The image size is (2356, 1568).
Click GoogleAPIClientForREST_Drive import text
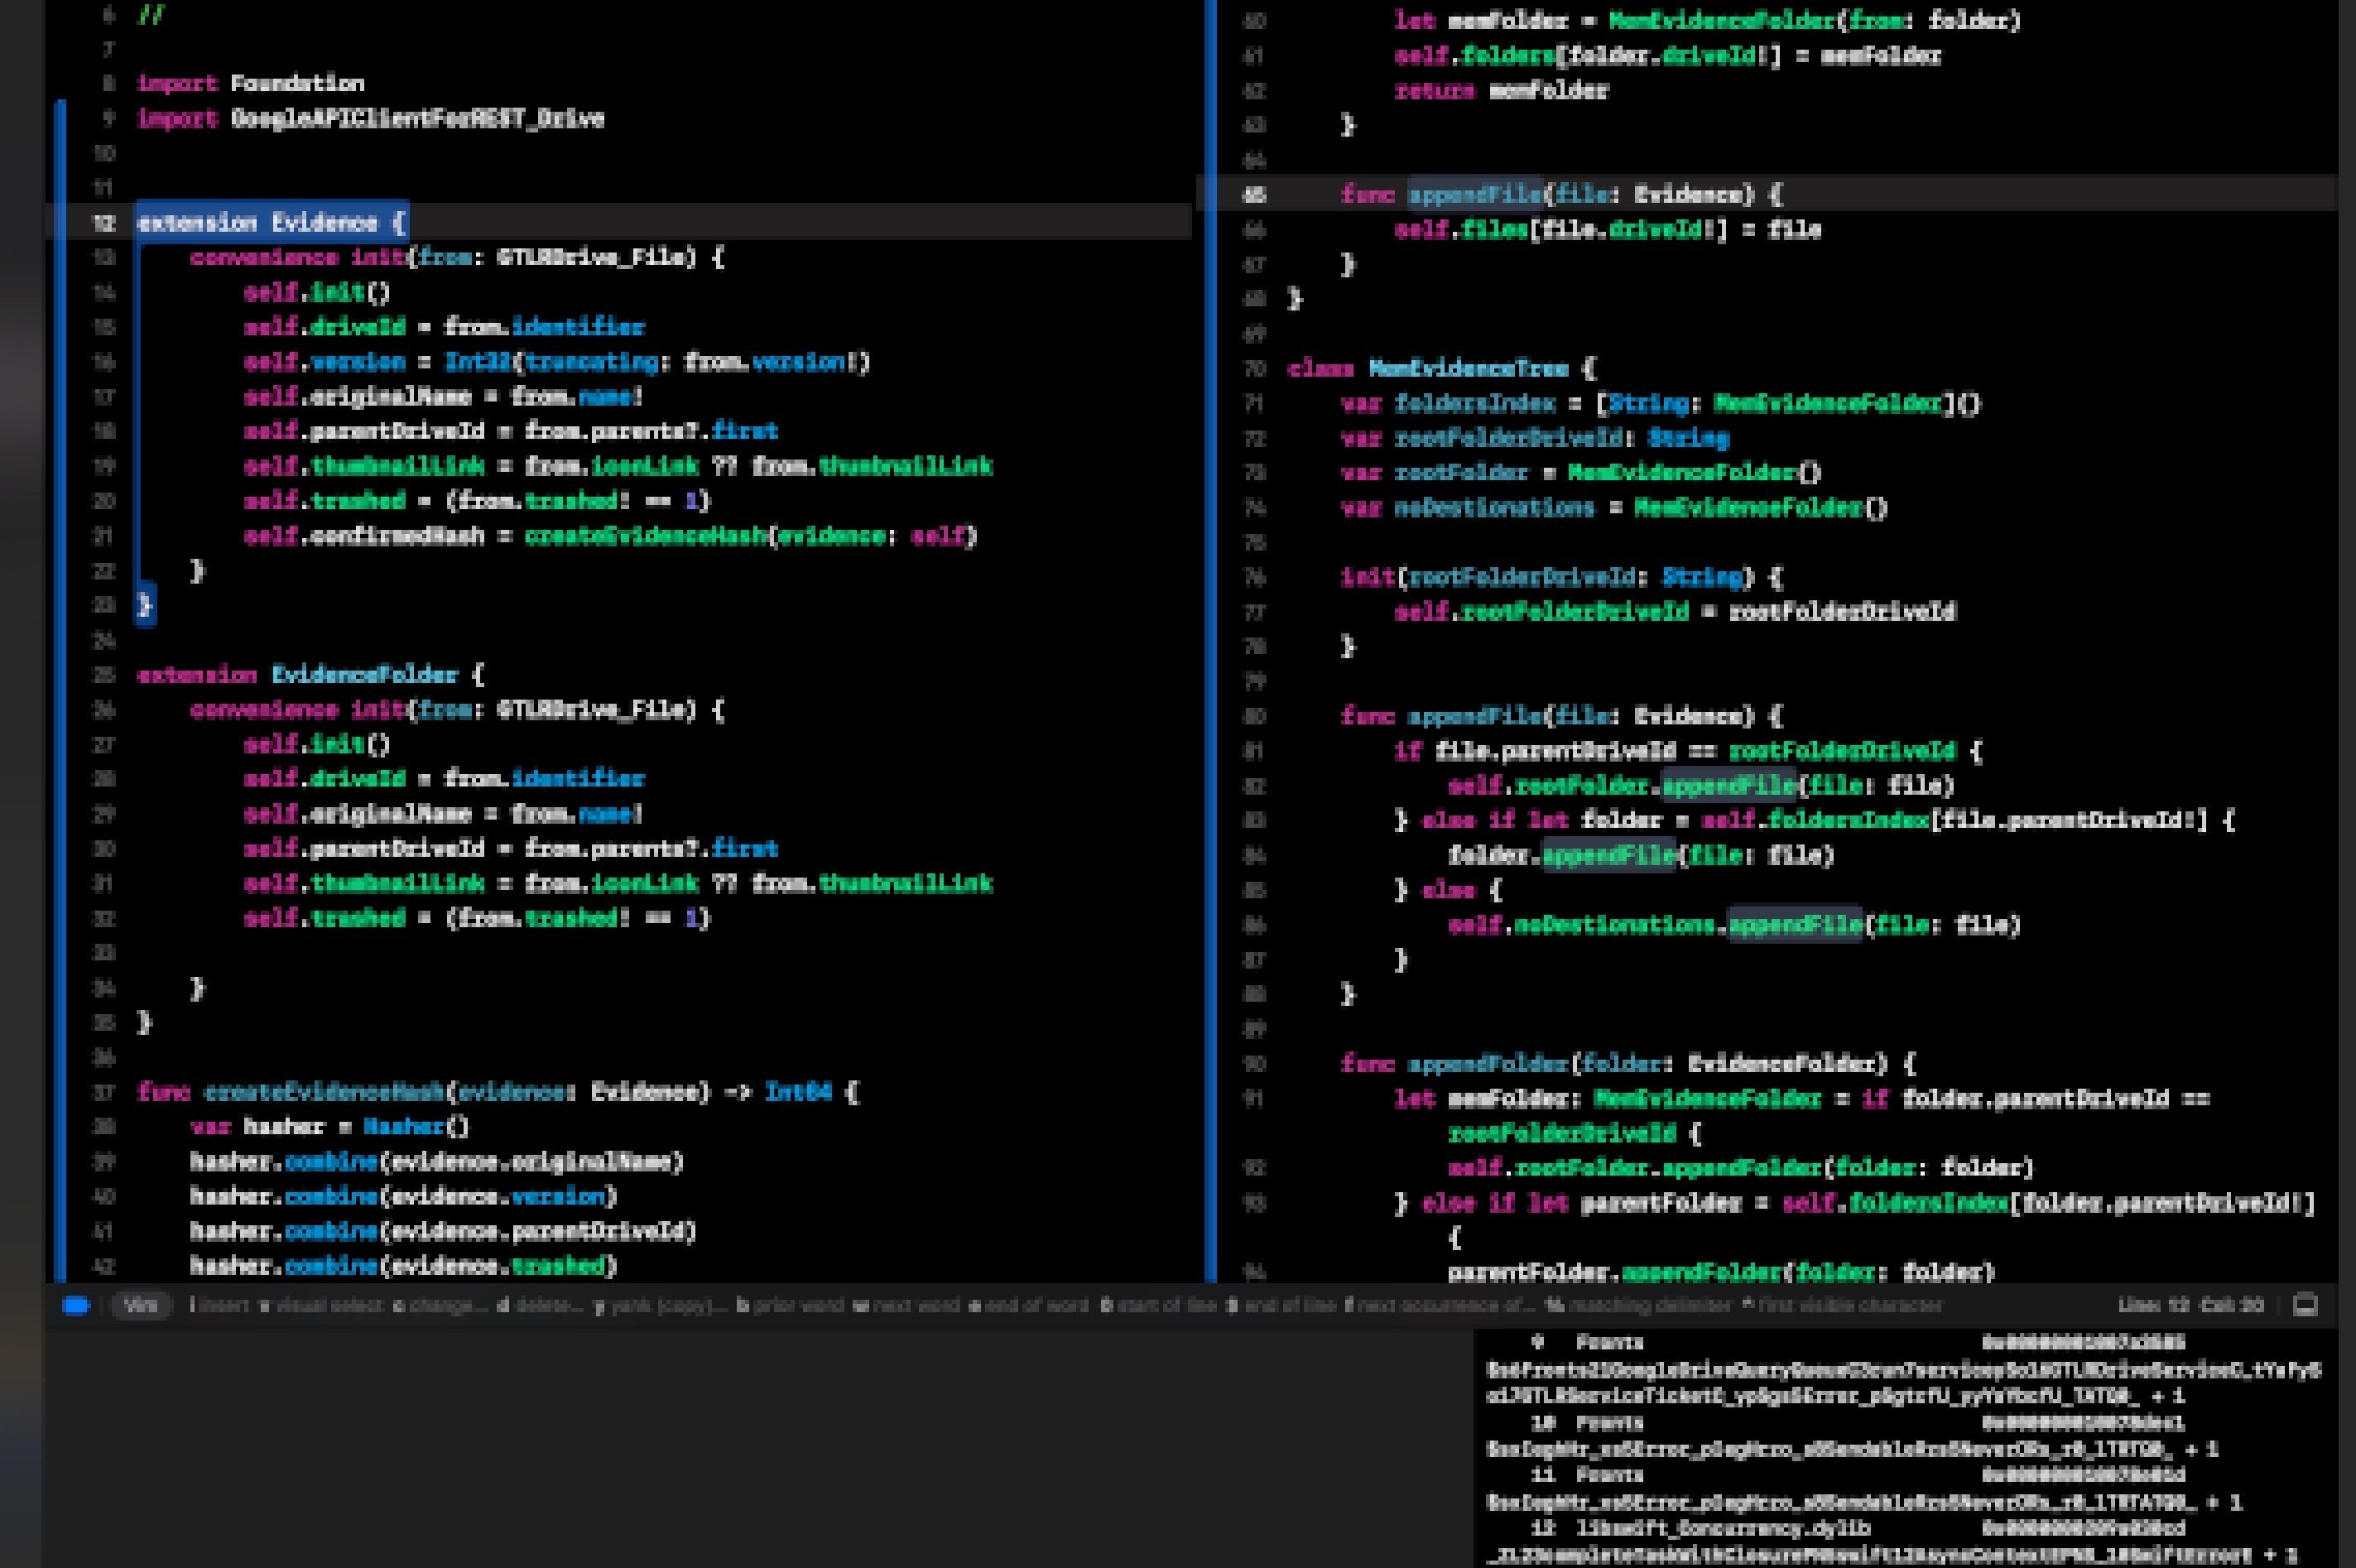click(417, 118)
